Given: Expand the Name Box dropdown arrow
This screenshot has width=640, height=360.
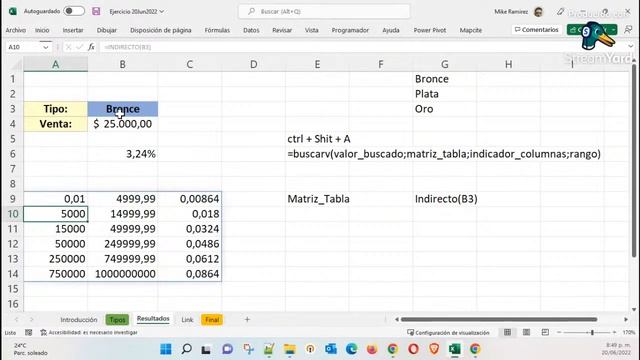Looking at the screenshot, I should (46, 47).
